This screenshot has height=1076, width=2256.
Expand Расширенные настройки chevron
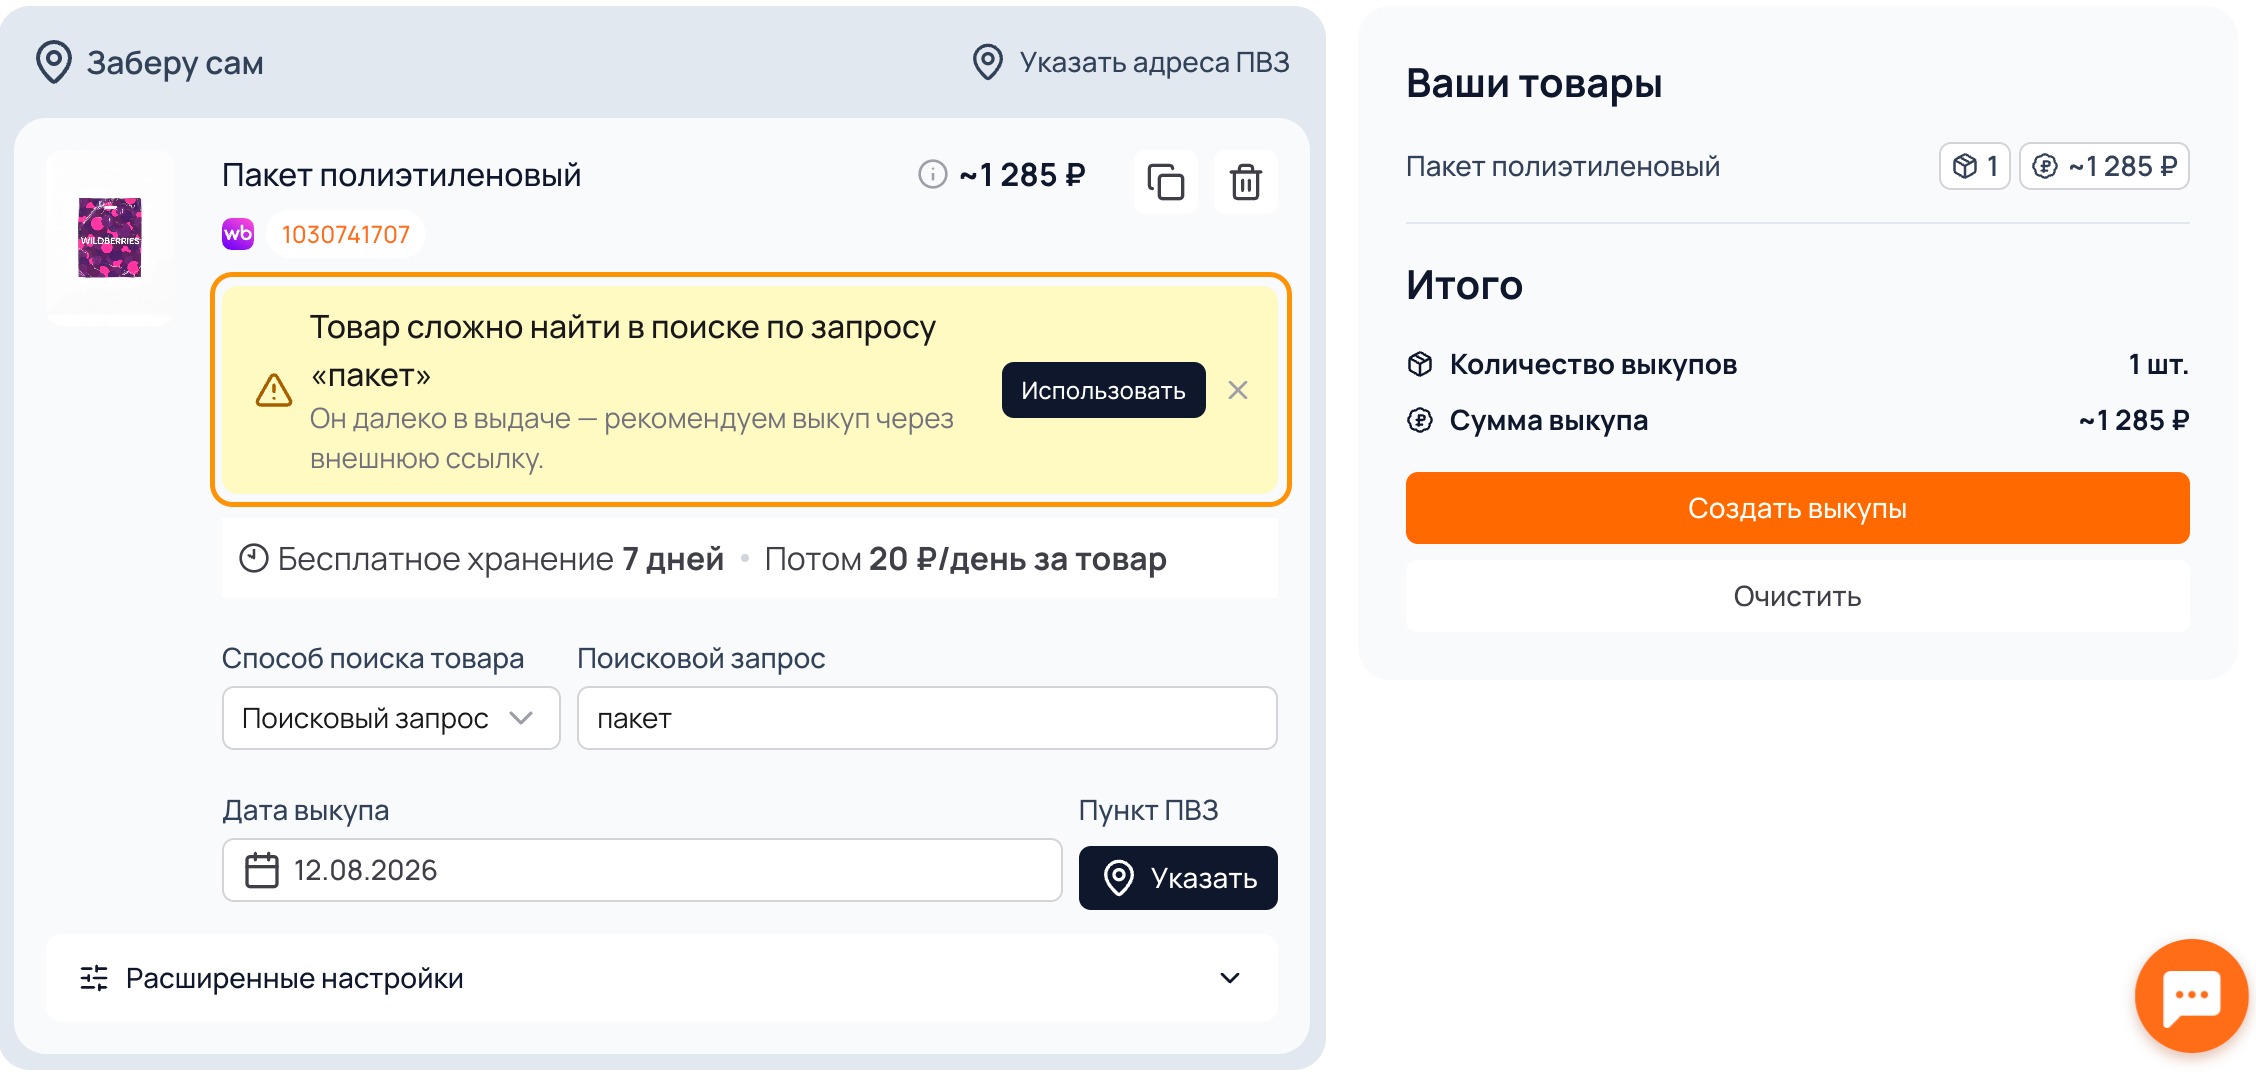tap(1230, 978)
